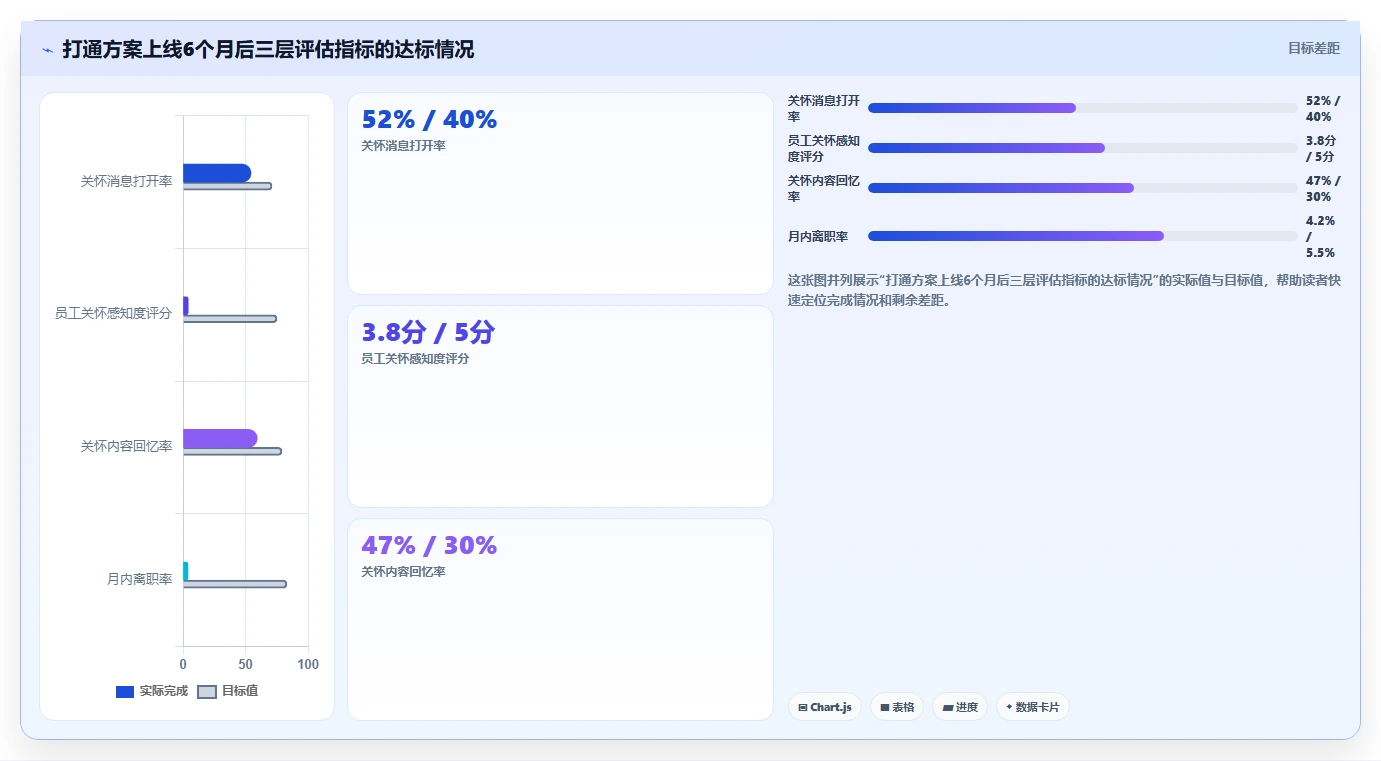Select the Chart.js tag pill

tap(825, 707)
